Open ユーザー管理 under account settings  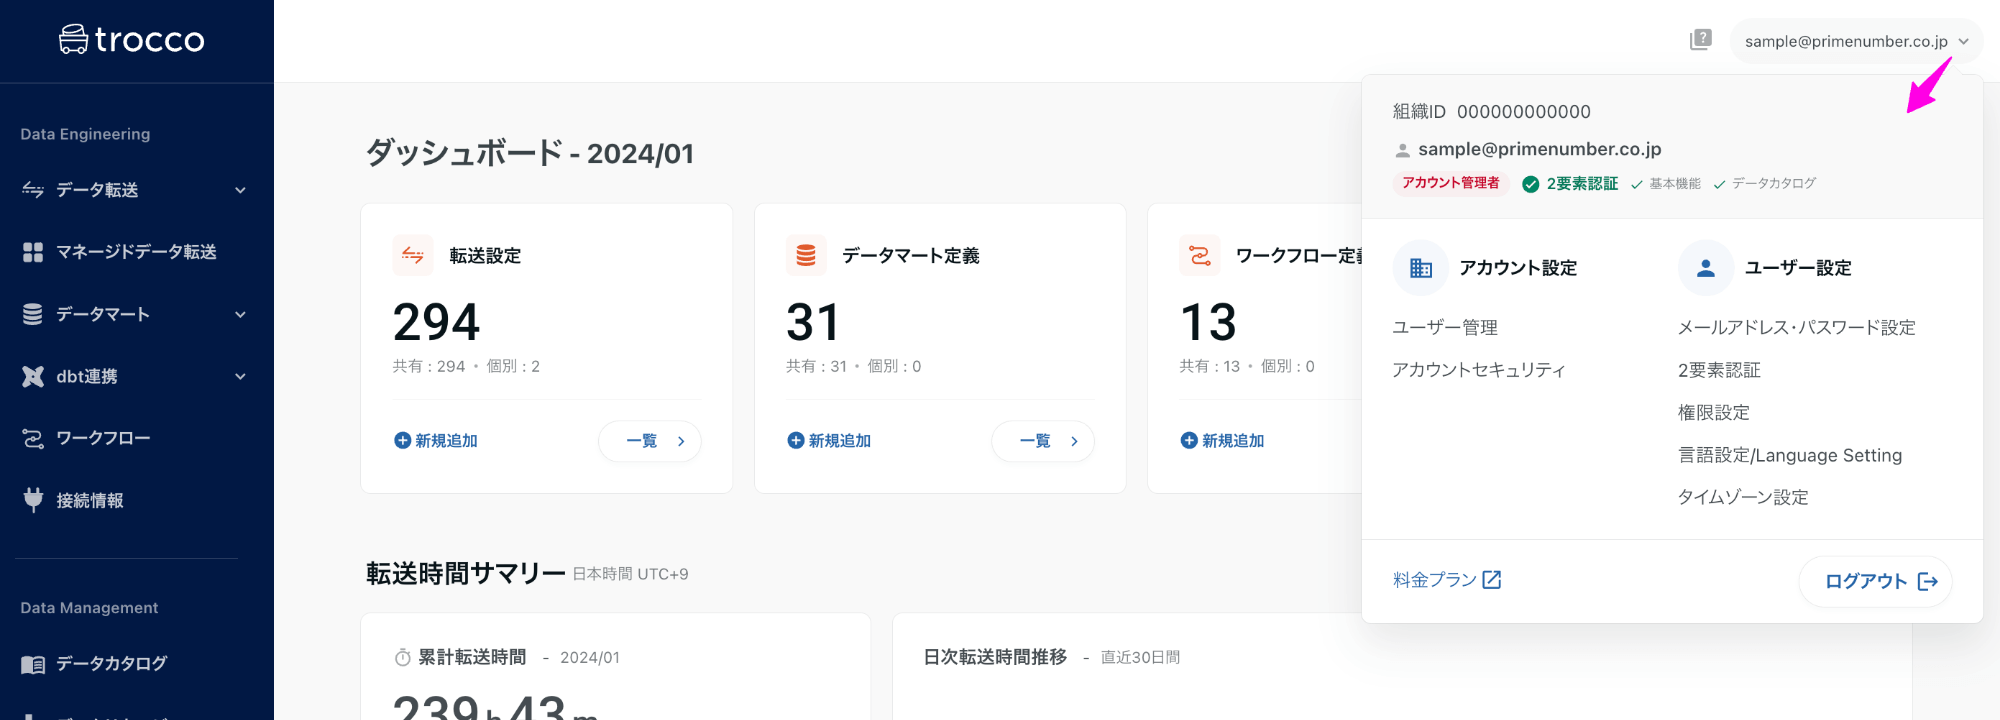click(x=1445, y=328)
